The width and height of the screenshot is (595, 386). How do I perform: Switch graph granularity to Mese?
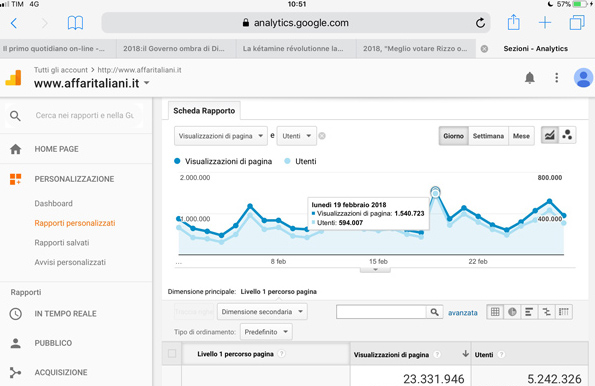521,136
